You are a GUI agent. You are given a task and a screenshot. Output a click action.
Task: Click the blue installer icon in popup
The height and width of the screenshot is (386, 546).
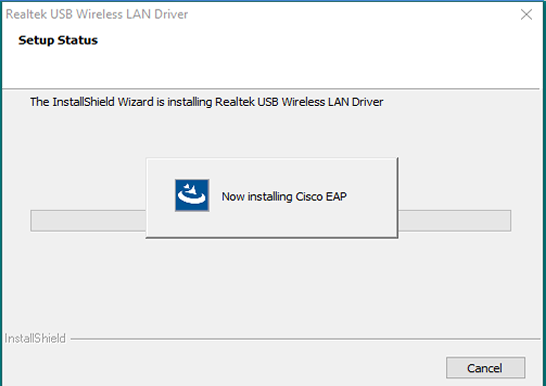coord(192,195)
